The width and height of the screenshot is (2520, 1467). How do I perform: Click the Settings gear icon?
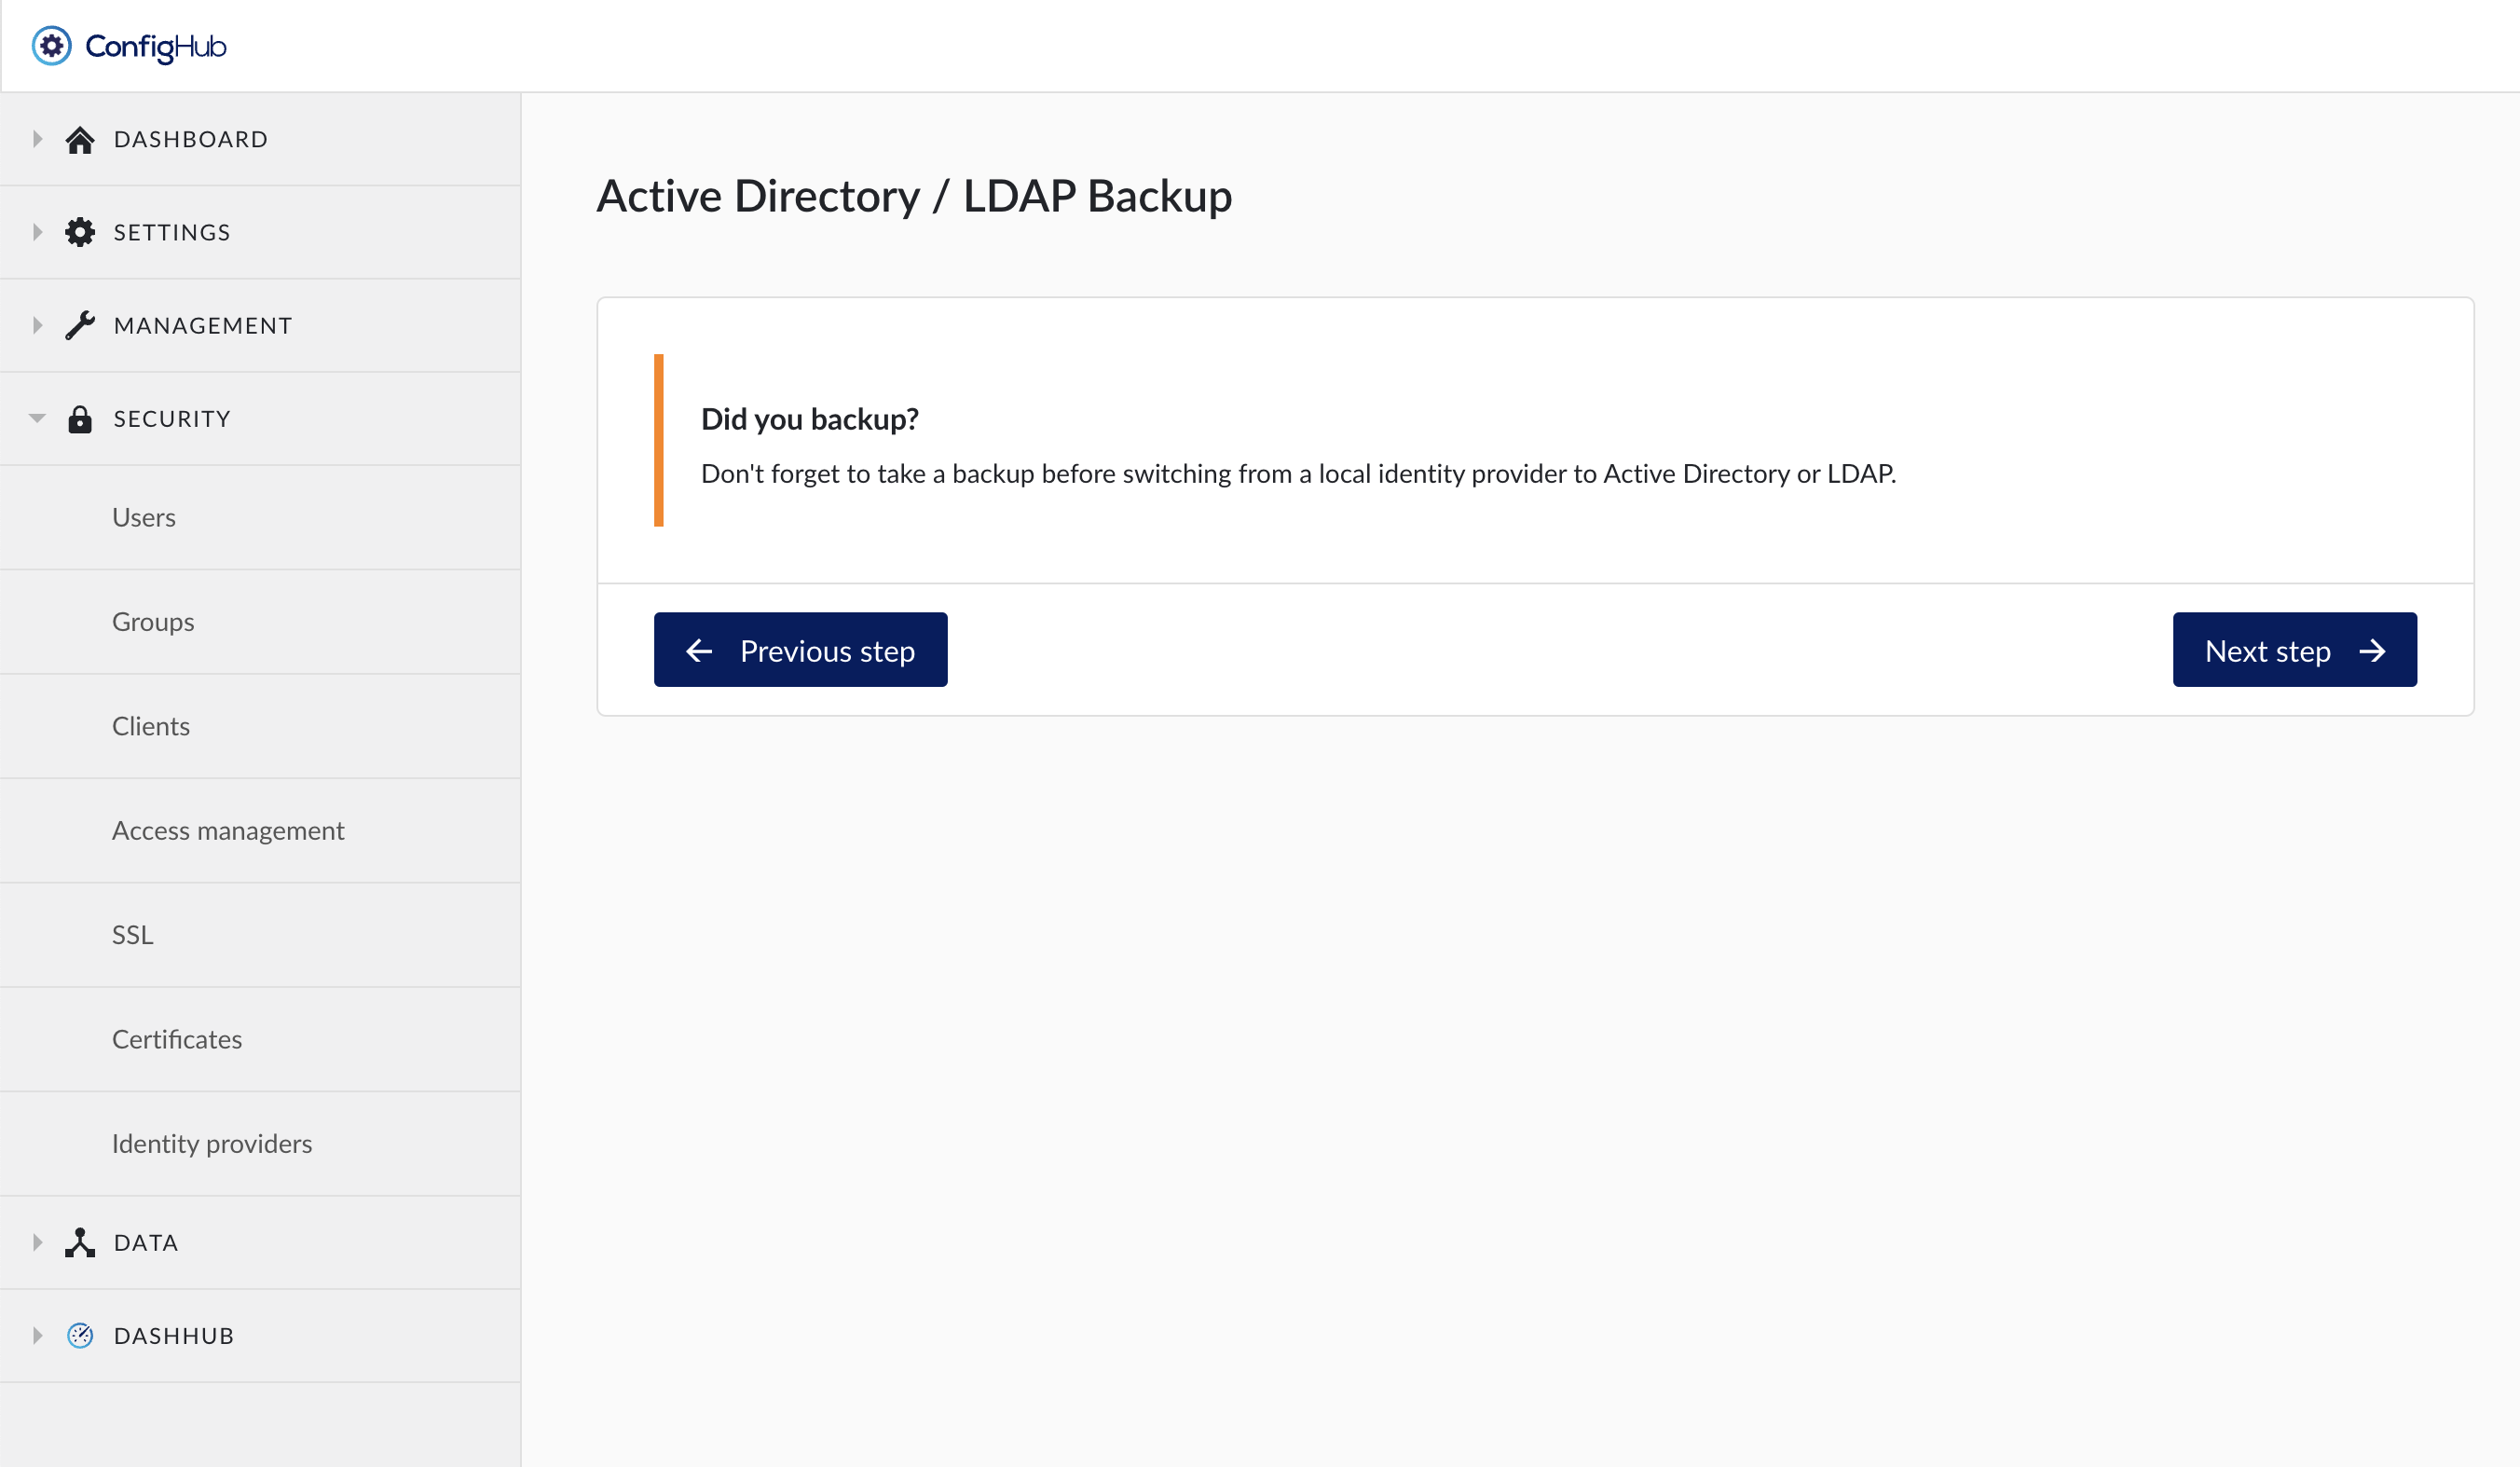coord(80,231)
